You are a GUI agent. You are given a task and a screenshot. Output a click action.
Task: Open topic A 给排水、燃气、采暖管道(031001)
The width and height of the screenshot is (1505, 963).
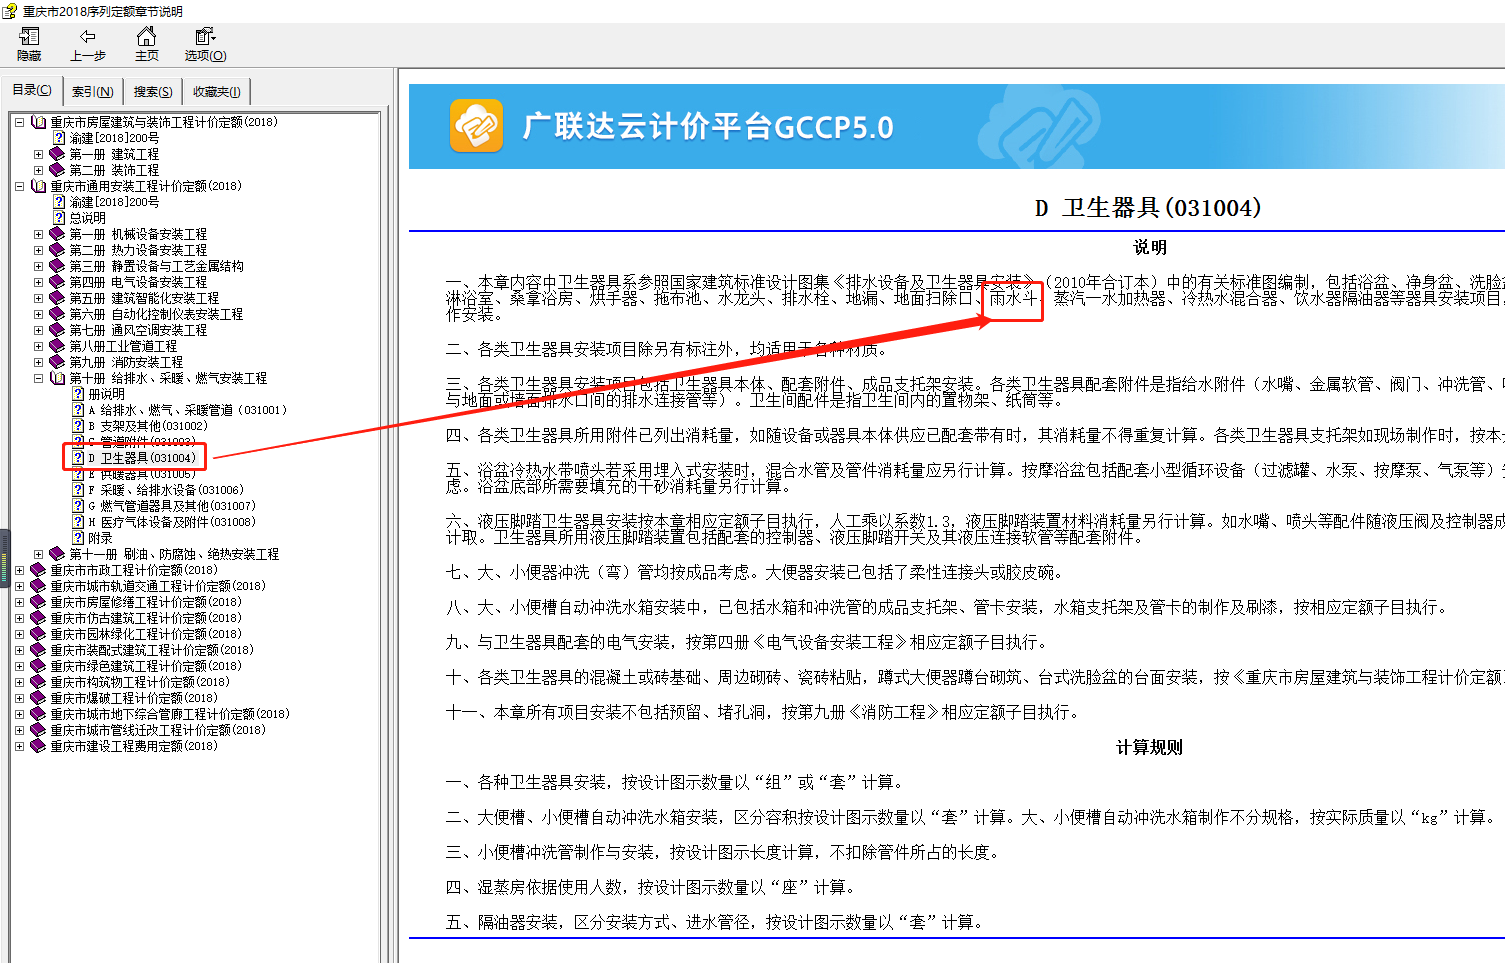click(187, 410)
